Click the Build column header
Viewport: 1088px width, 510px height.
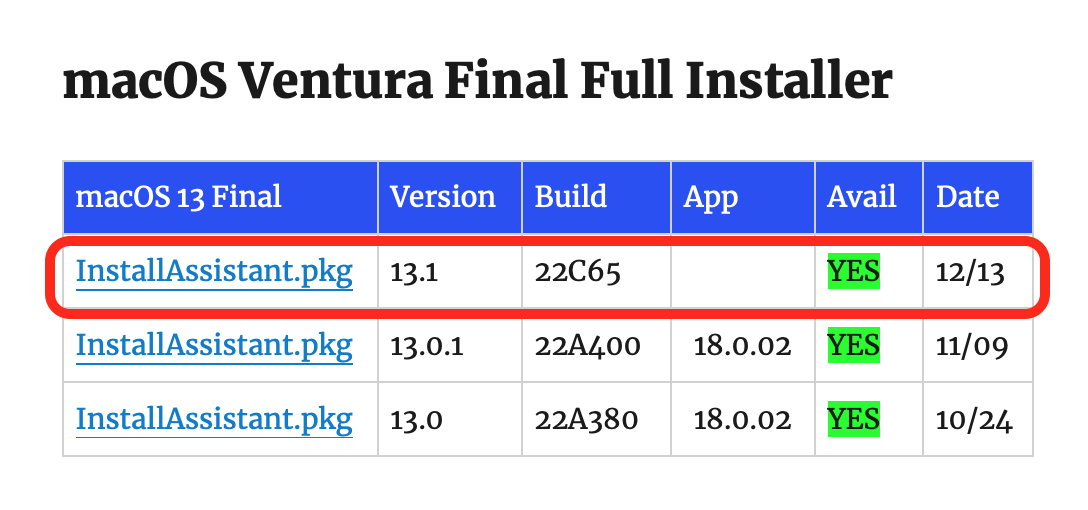click(571, 196)
